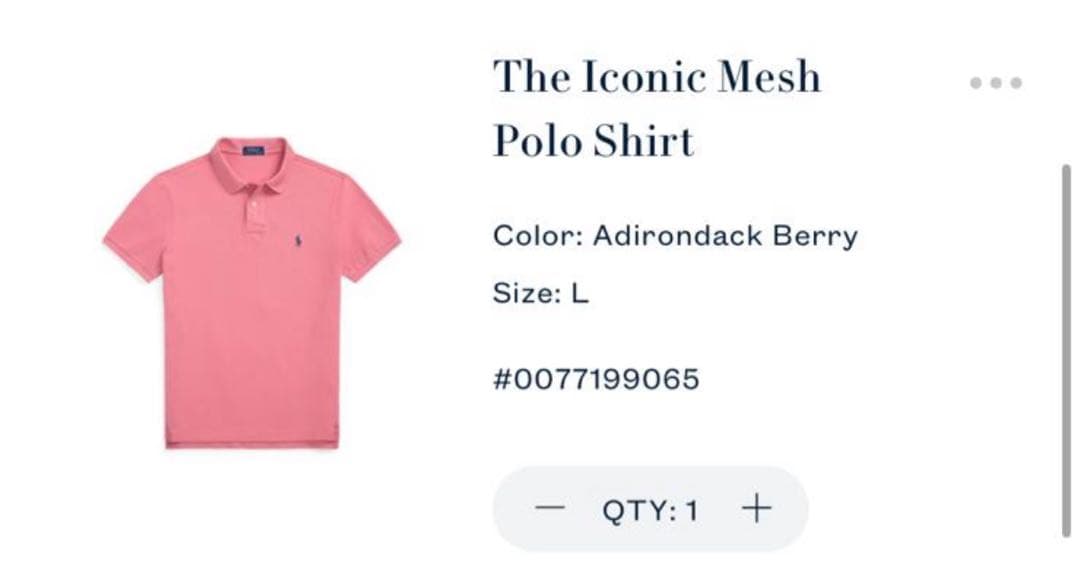Viewport: 1080px width, 581px height.
Task: Click the blue collar label on shirt
Action: pos(253,150)
